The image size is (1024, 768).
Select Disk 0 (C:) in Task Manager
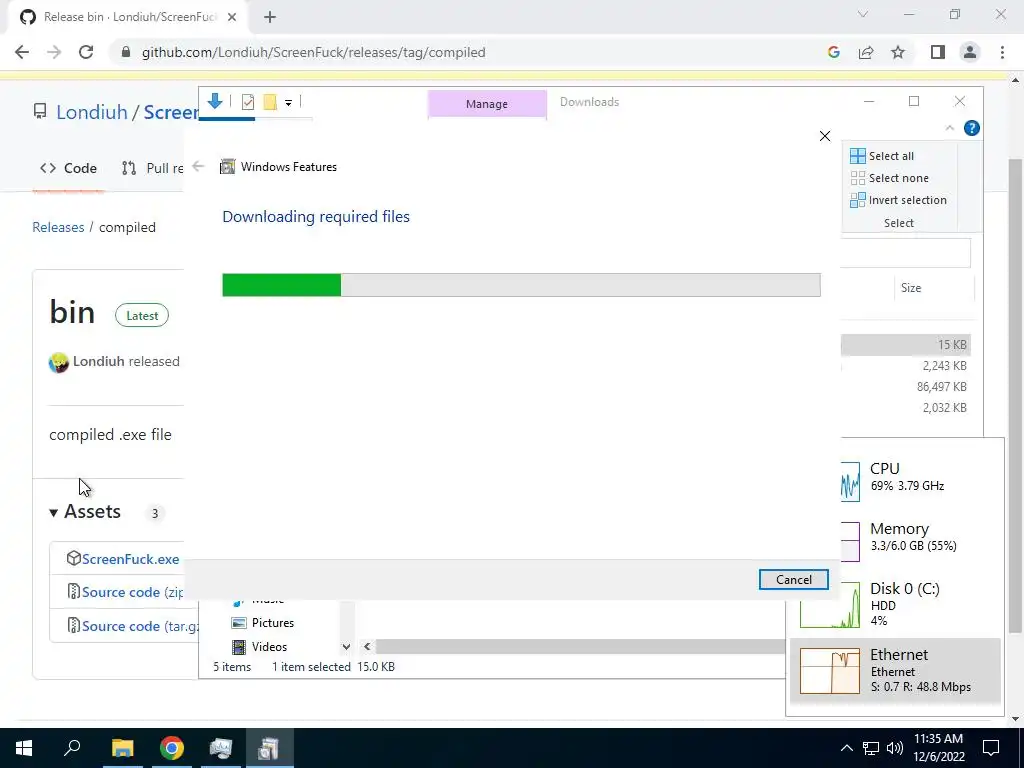895,604
